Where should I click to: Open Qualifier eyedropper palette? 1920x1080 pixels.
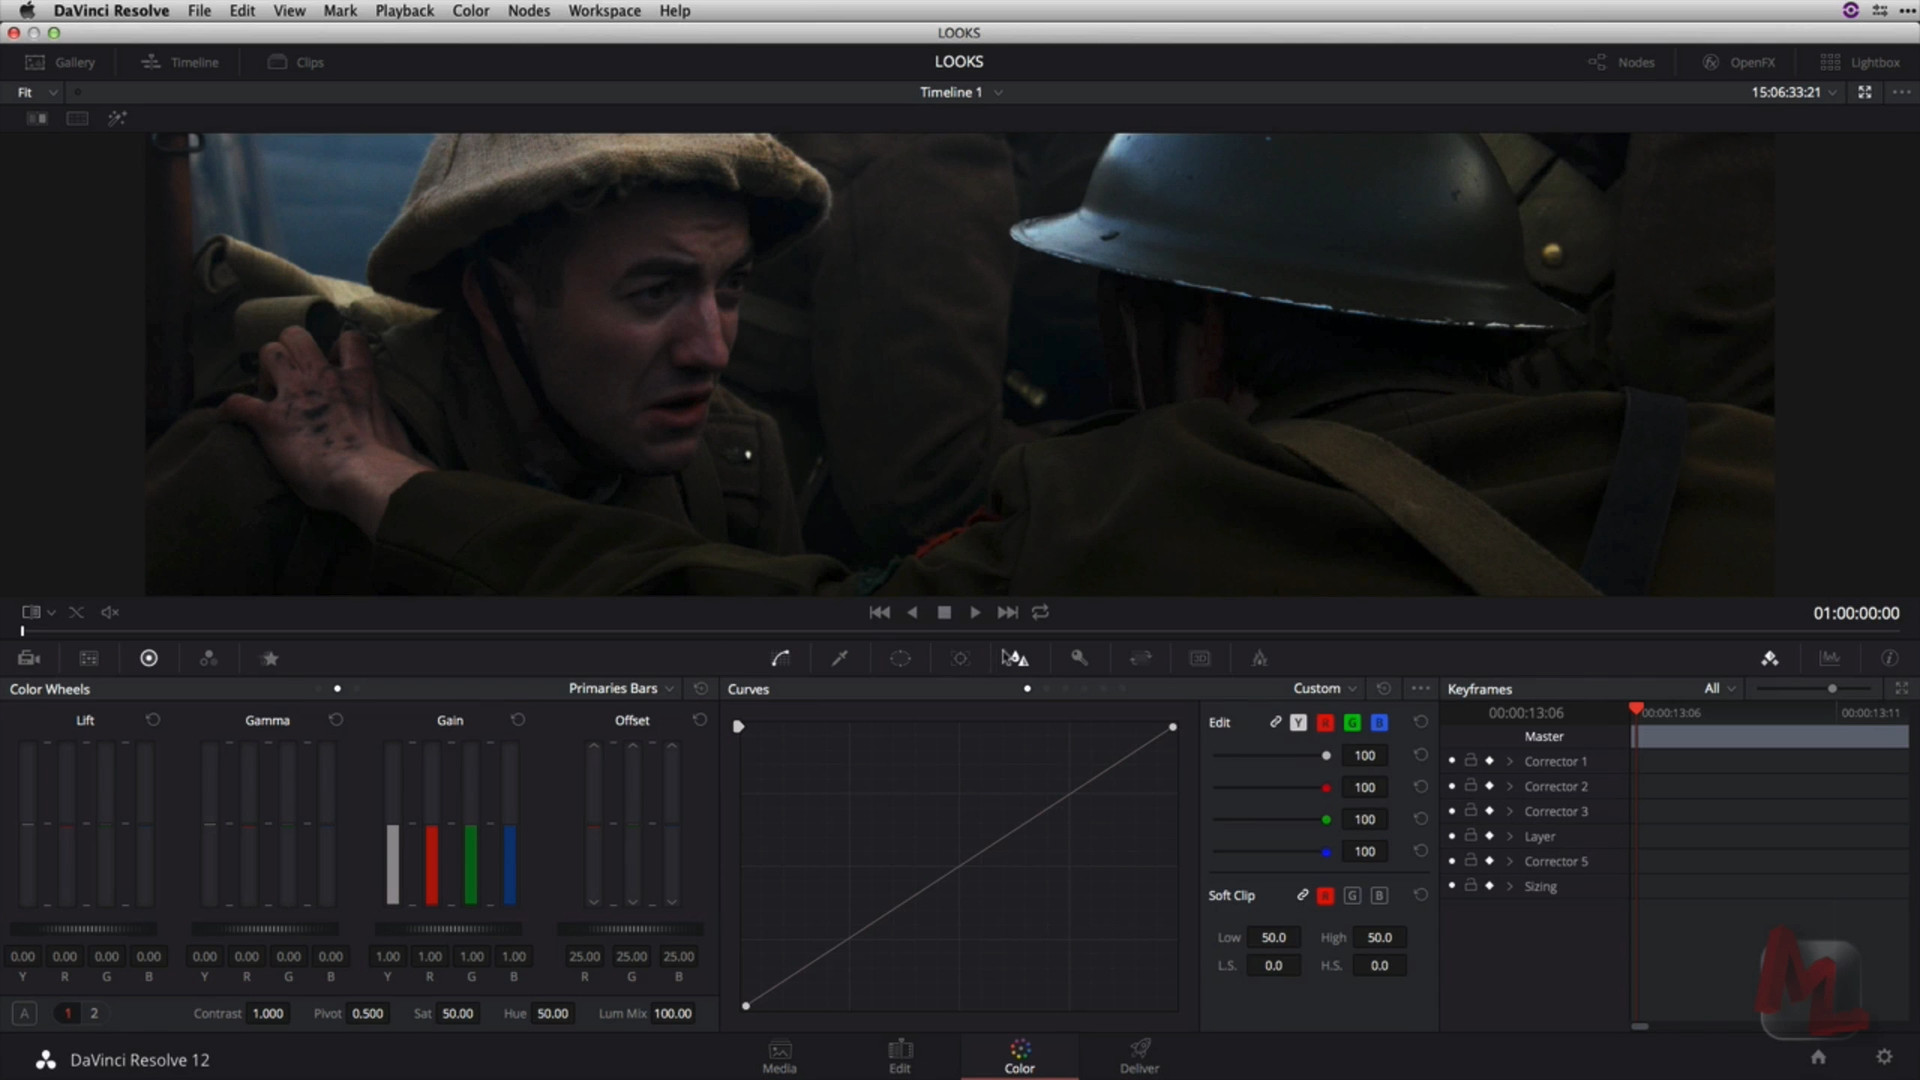coord(840,658)
